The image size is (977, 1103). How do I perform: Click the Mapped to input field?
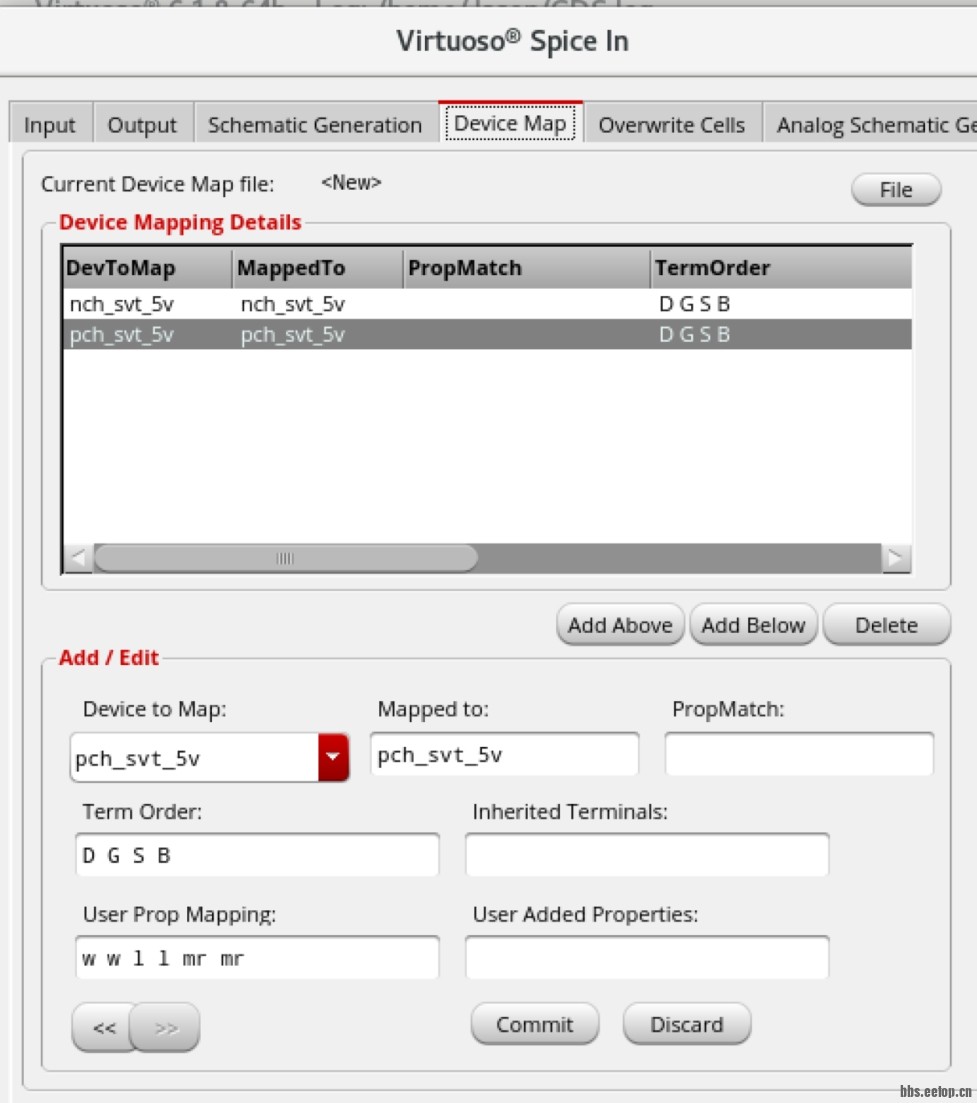[504, 754]
